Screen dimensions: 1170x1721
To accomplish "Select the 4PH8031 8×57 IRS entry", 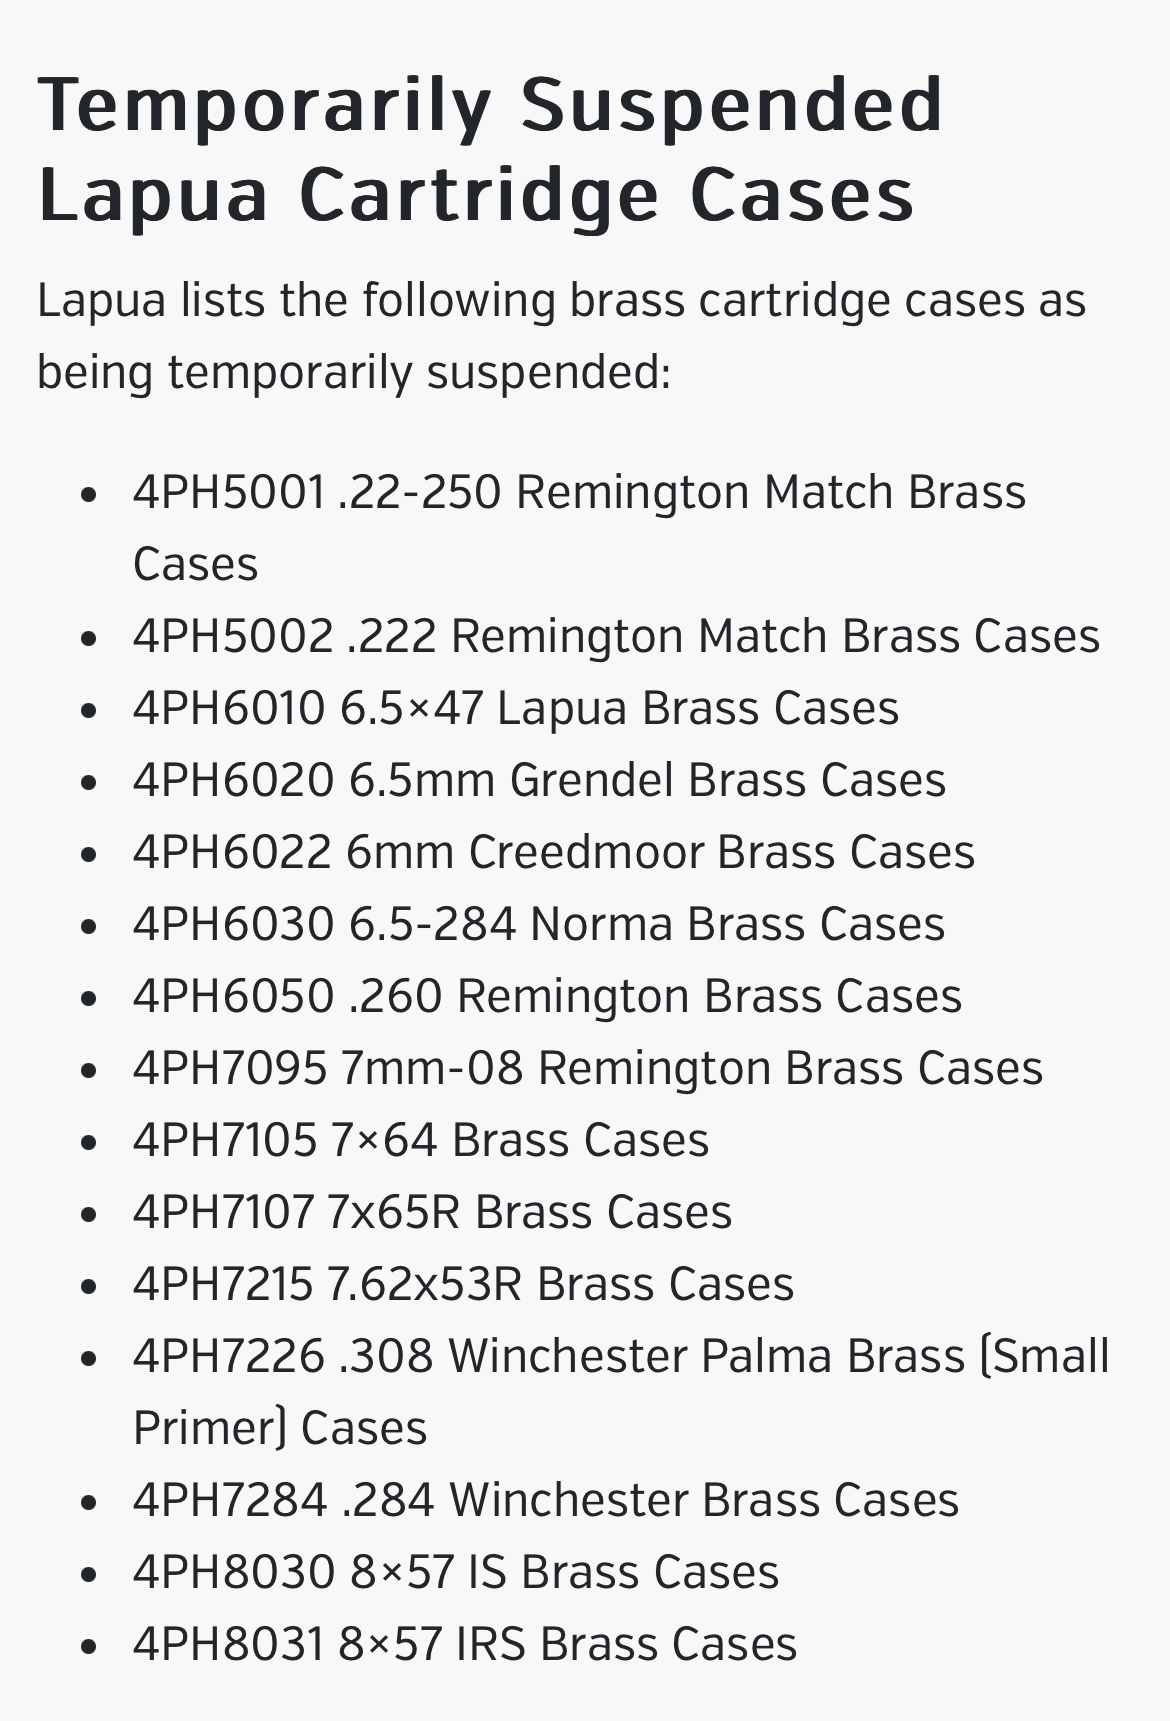I will pos(465,1644).
